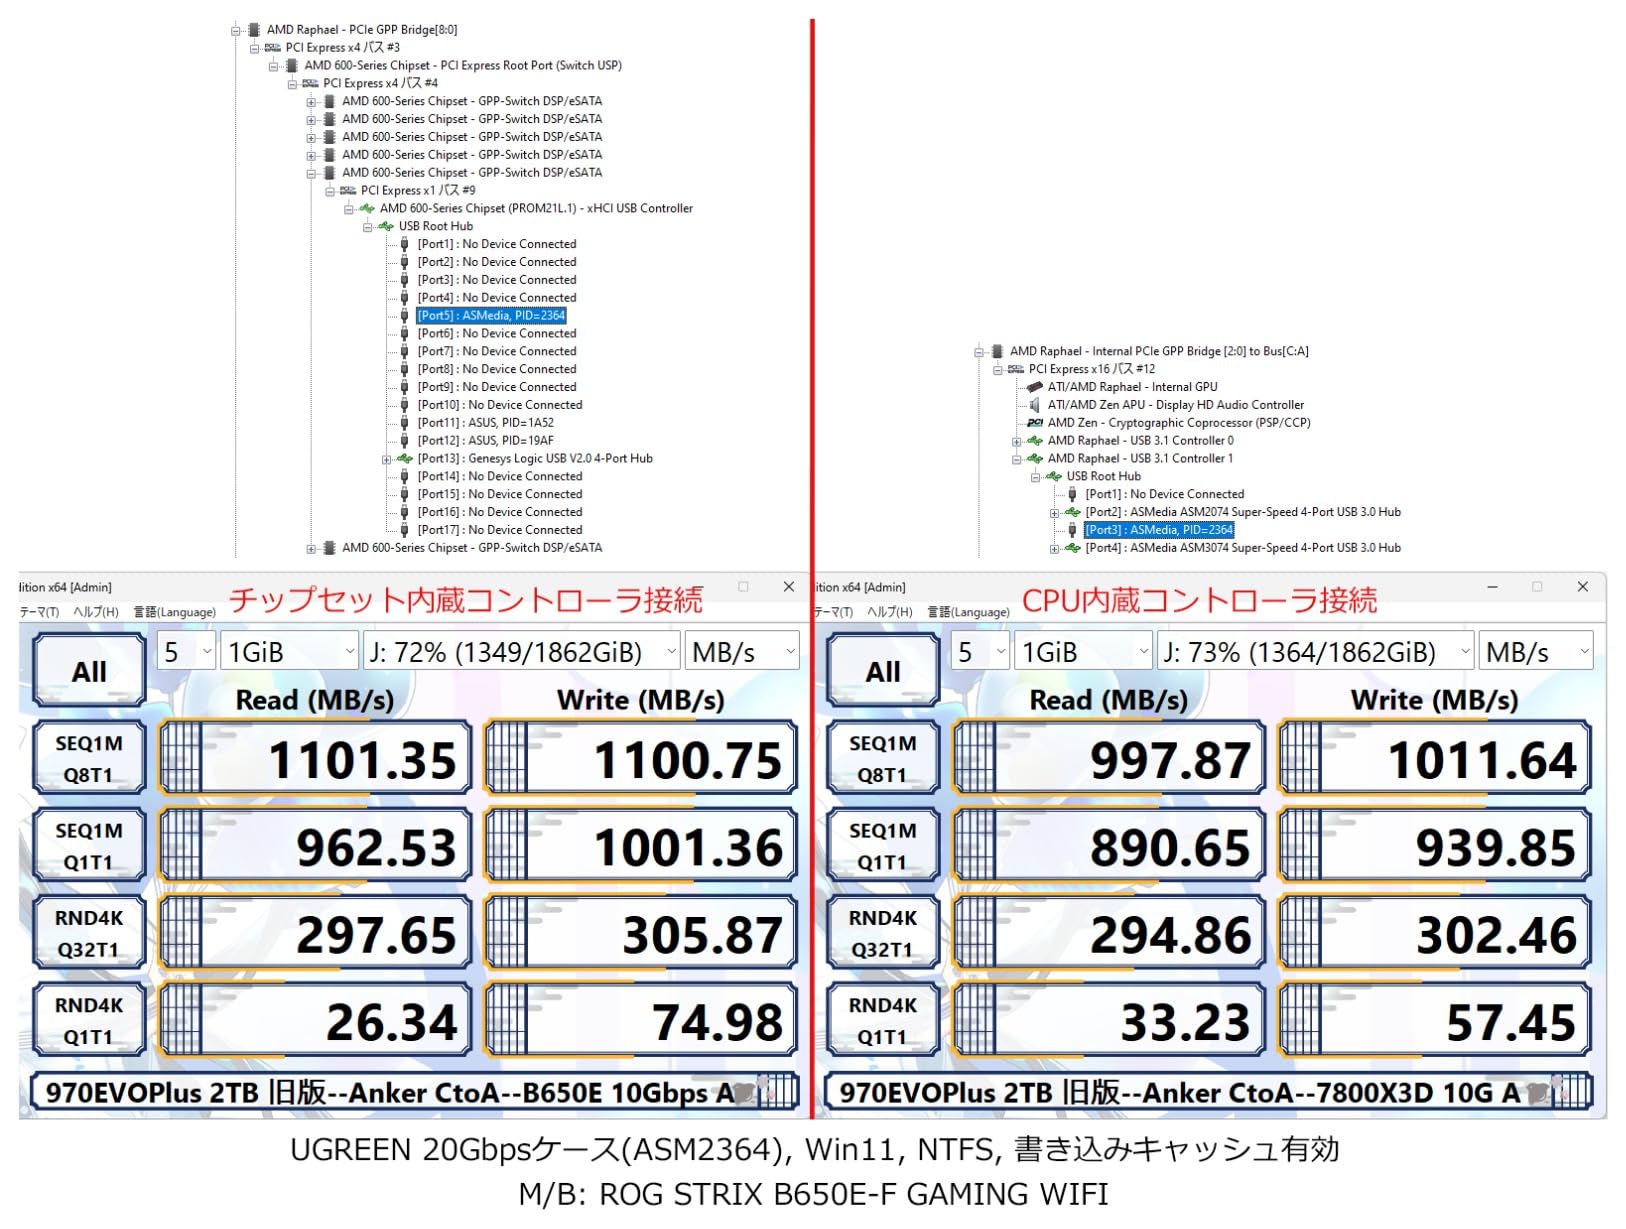Open the J: 73% (1364/1862GiB) drive dropdown
This screenshot has width=1626, height=1229.
pos(1315,652)
